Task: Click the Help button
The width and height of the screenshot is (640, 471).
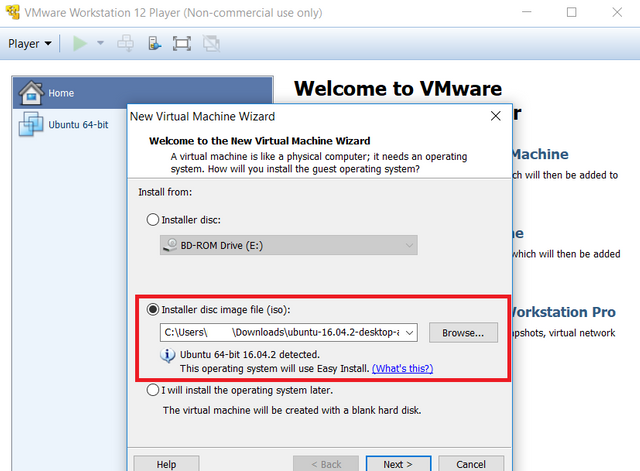Action: (167, 464)
